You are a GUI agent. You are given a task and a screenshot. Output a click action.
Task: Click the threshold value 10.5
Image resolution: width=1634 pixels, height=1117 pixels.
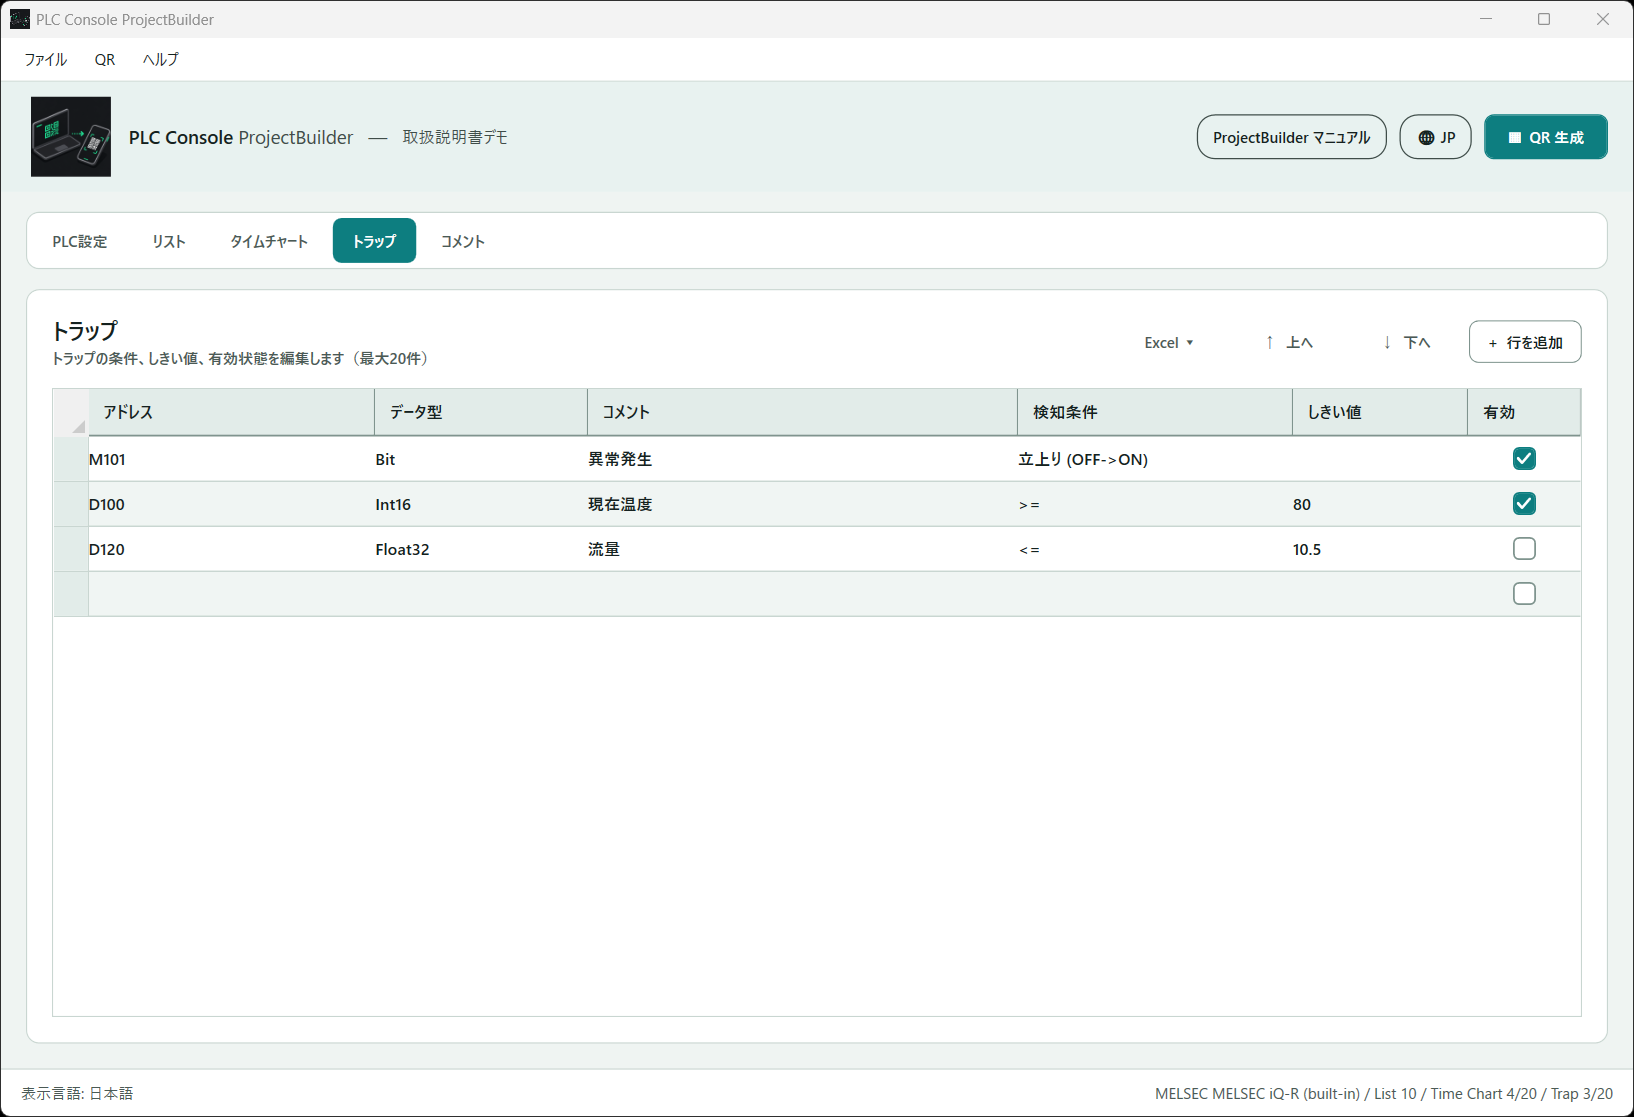pyautogui.click(x=1380, y=549)
